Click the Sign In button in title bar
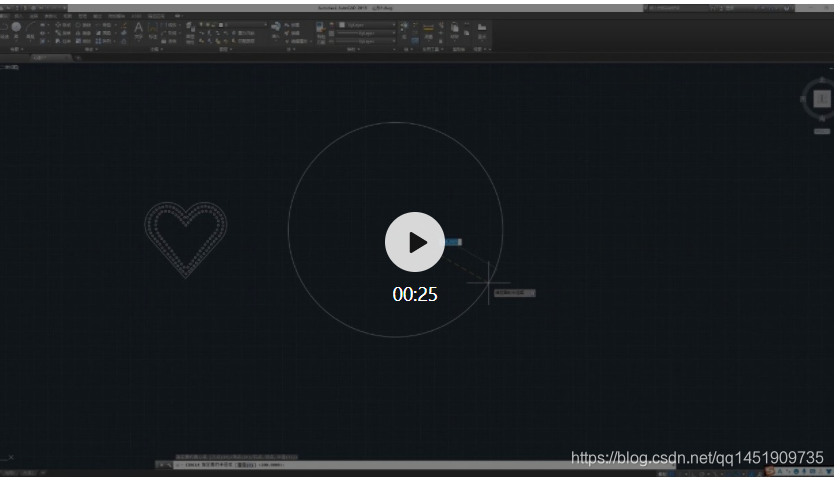The width and height of the screenshot is (834, 477). (x=727, y=8)
